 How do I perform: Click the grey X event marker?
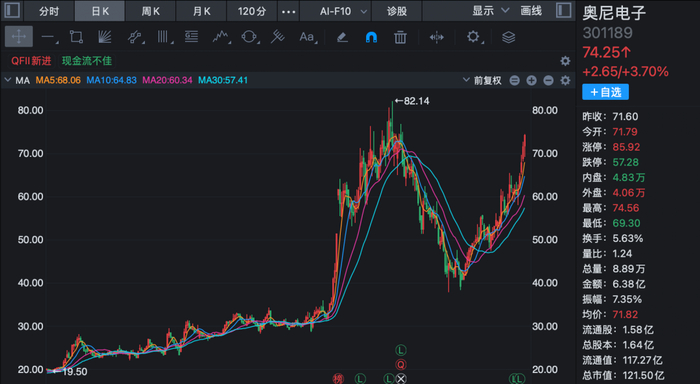pos(401,379)
